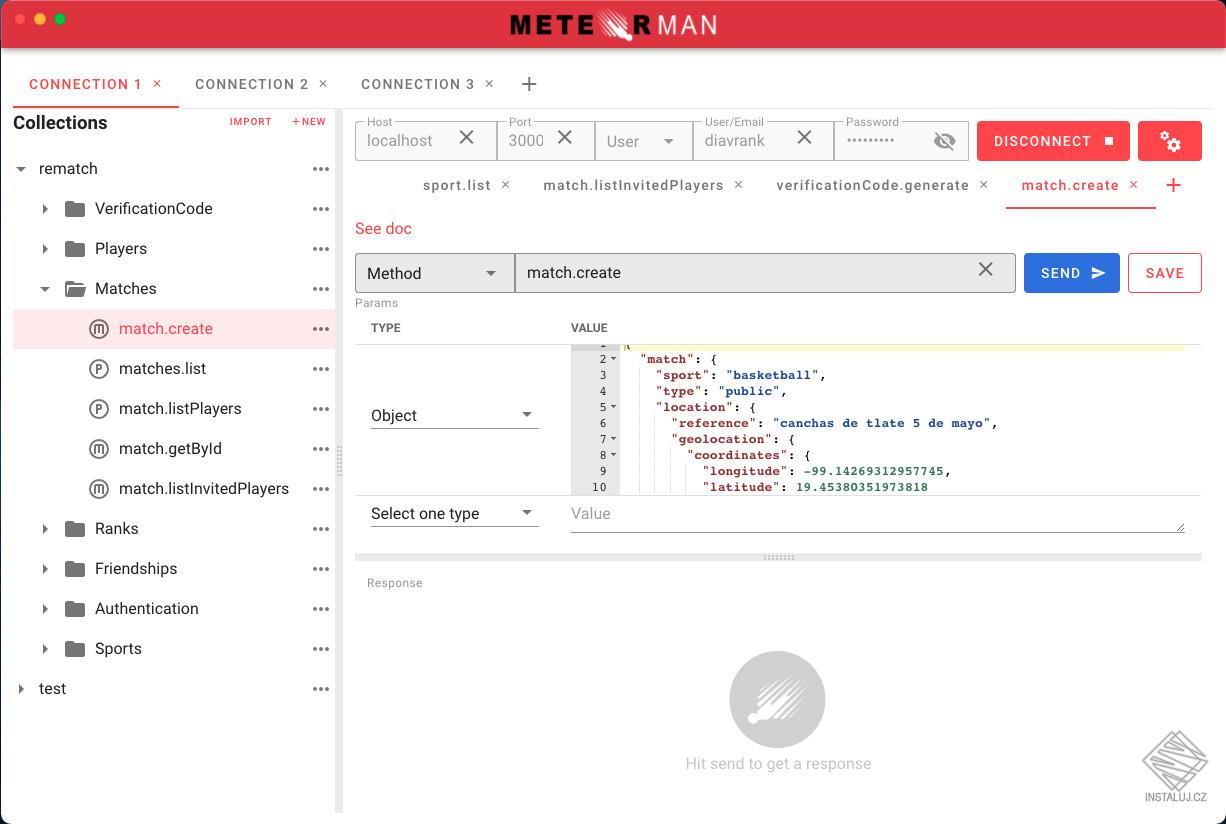This screenshot has height=824, width=1226.
Task: Open the sport.list request tab
Action: point(457,185)
